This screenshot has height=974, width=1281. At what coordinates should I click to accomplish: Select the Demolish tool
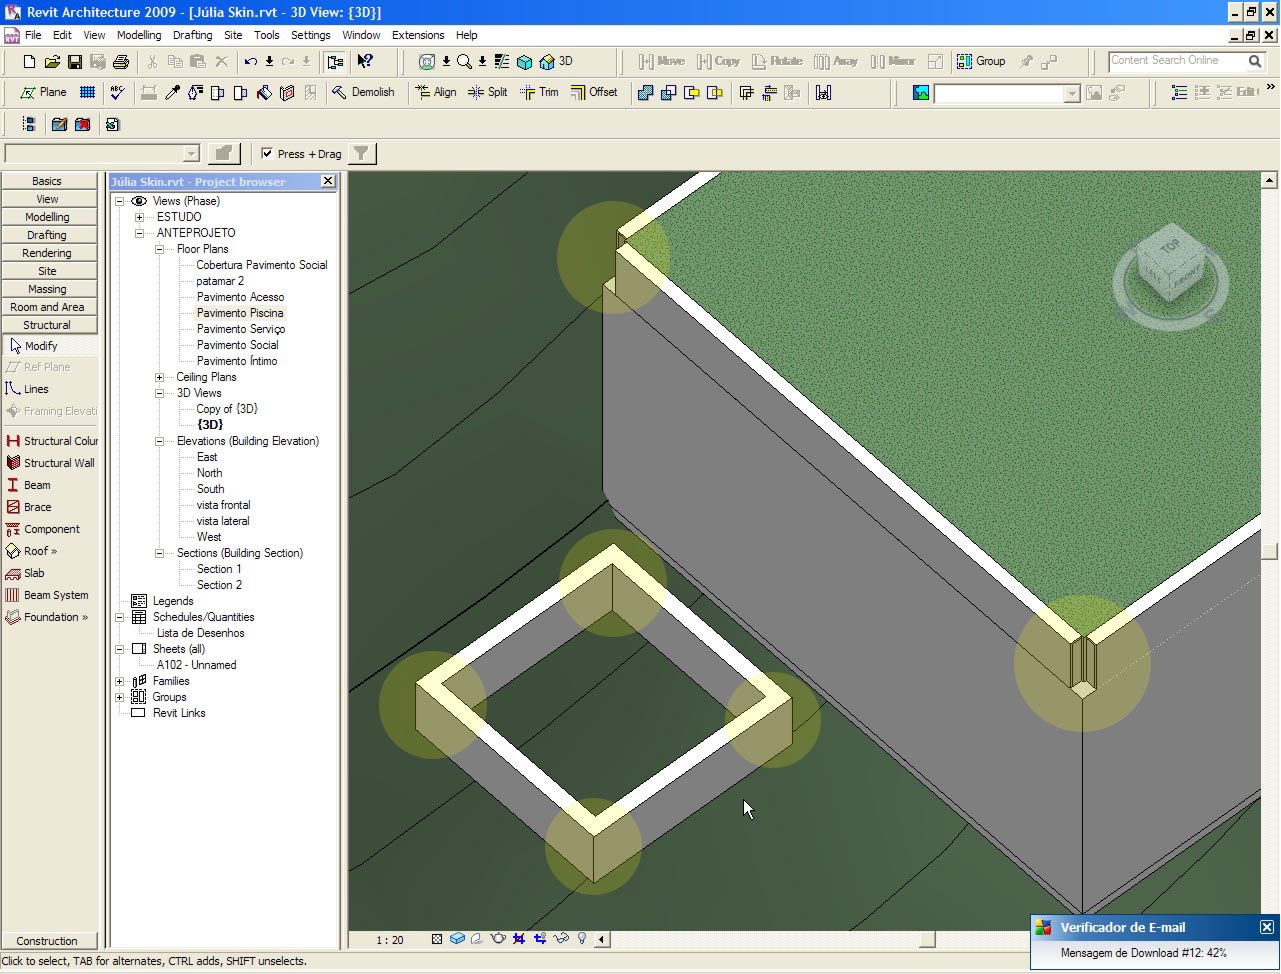(363, 92)
